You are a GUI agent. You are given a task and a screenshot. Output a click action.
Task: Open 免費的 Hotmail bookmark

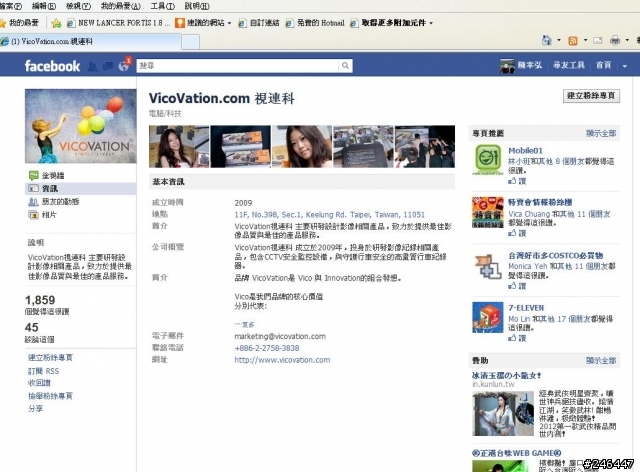pos(315,23)
